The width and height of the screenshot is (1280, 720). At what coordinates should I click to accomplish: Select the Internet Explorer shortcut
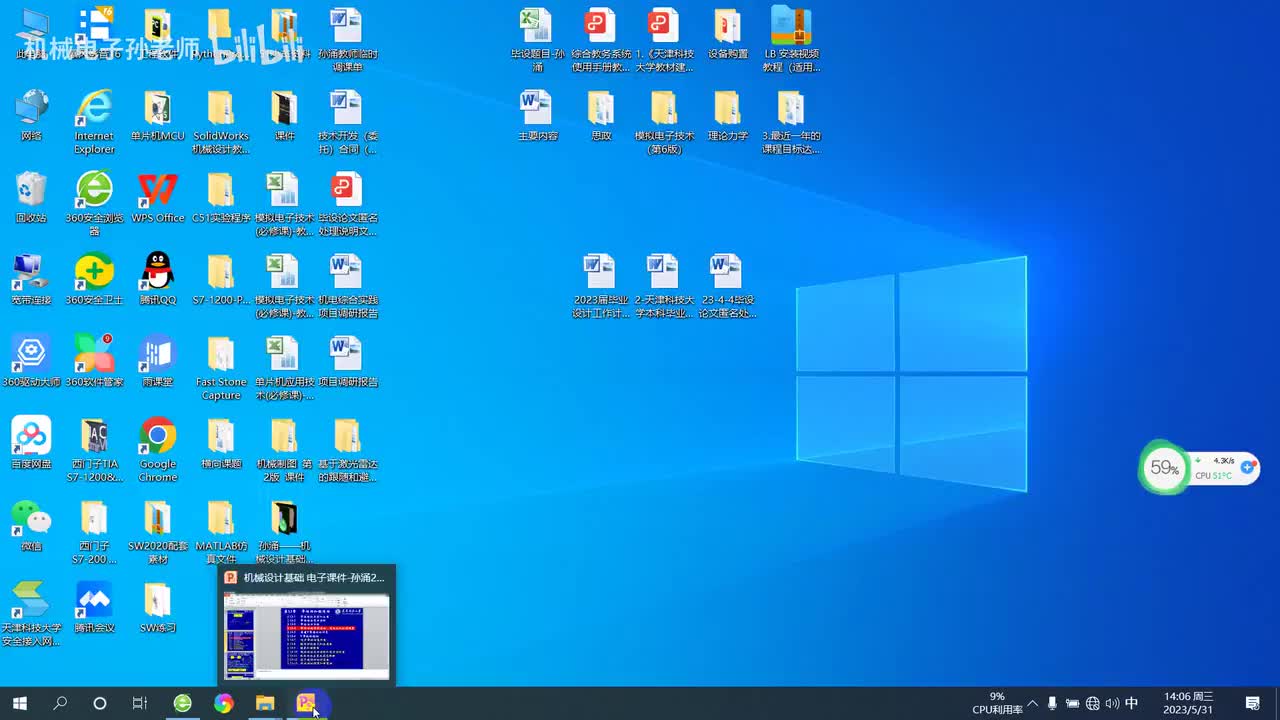94,122
